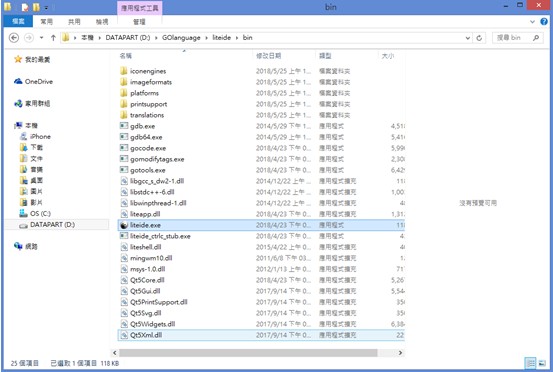The height and width of the screenshot is (372, 553).
Task: Click the horizontal scrollbar thumb
Action: click(x=248, y=353)
